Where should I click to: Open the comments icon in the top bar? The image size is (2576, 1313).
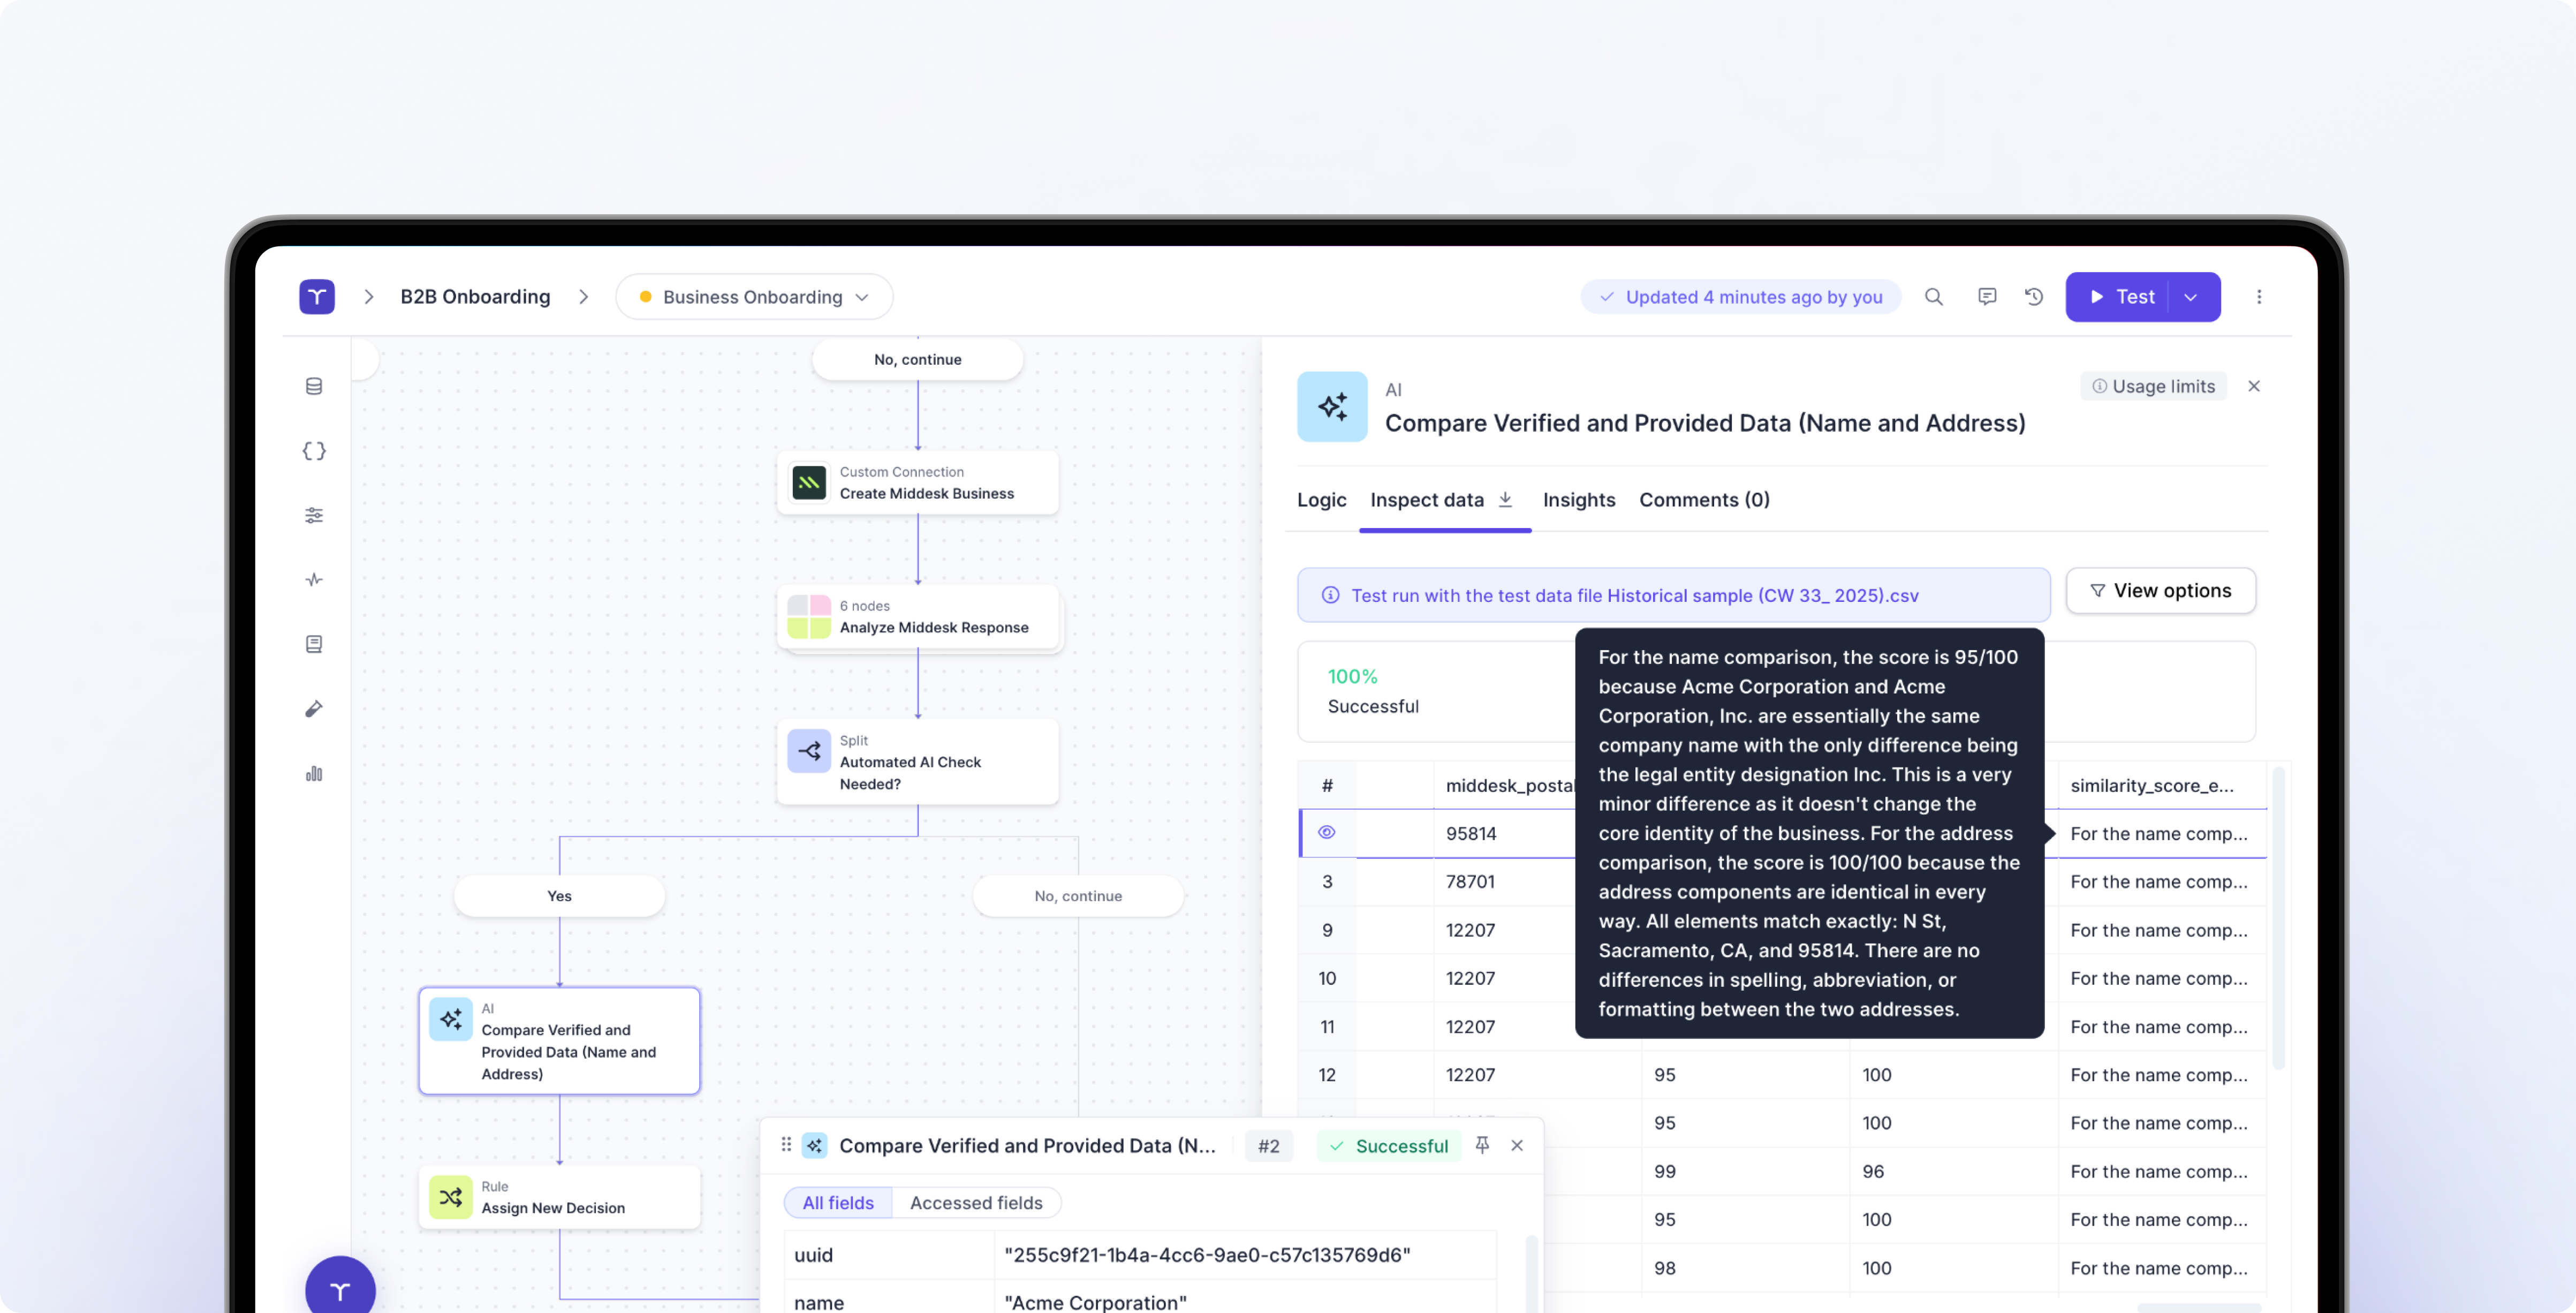click(x=1986, y=297)
